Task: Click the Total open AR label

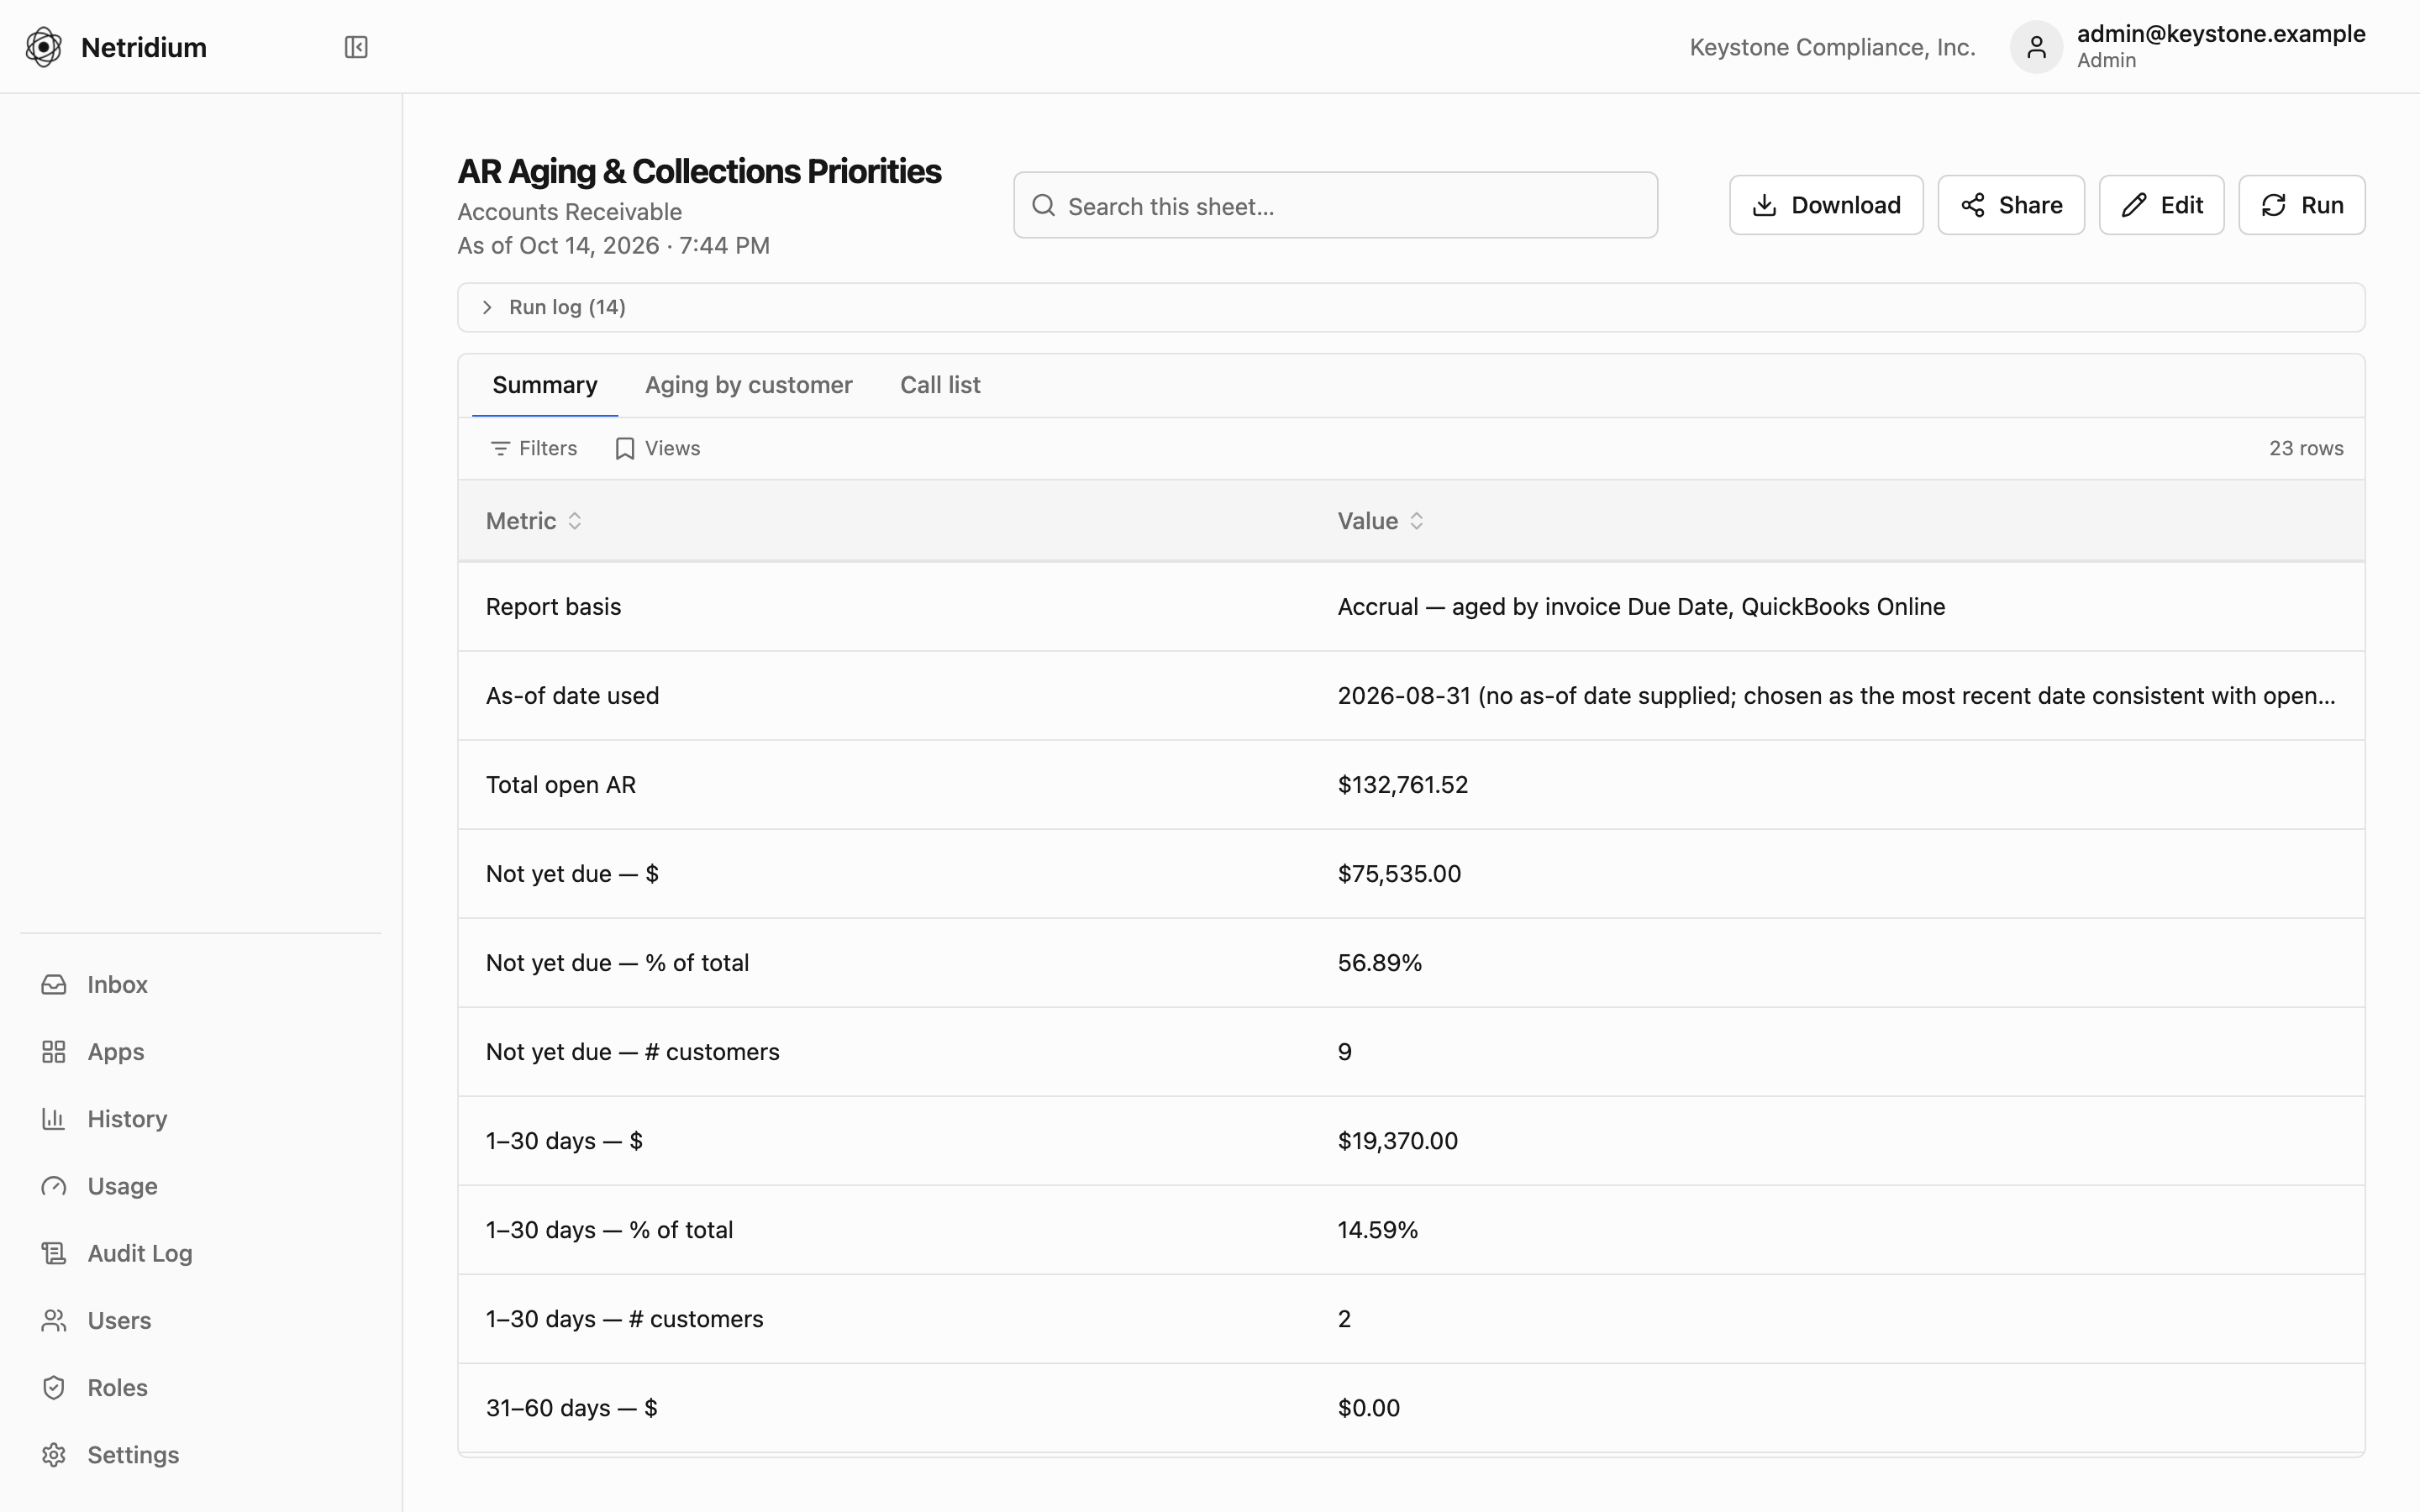Action: click(x=561, y=785)
